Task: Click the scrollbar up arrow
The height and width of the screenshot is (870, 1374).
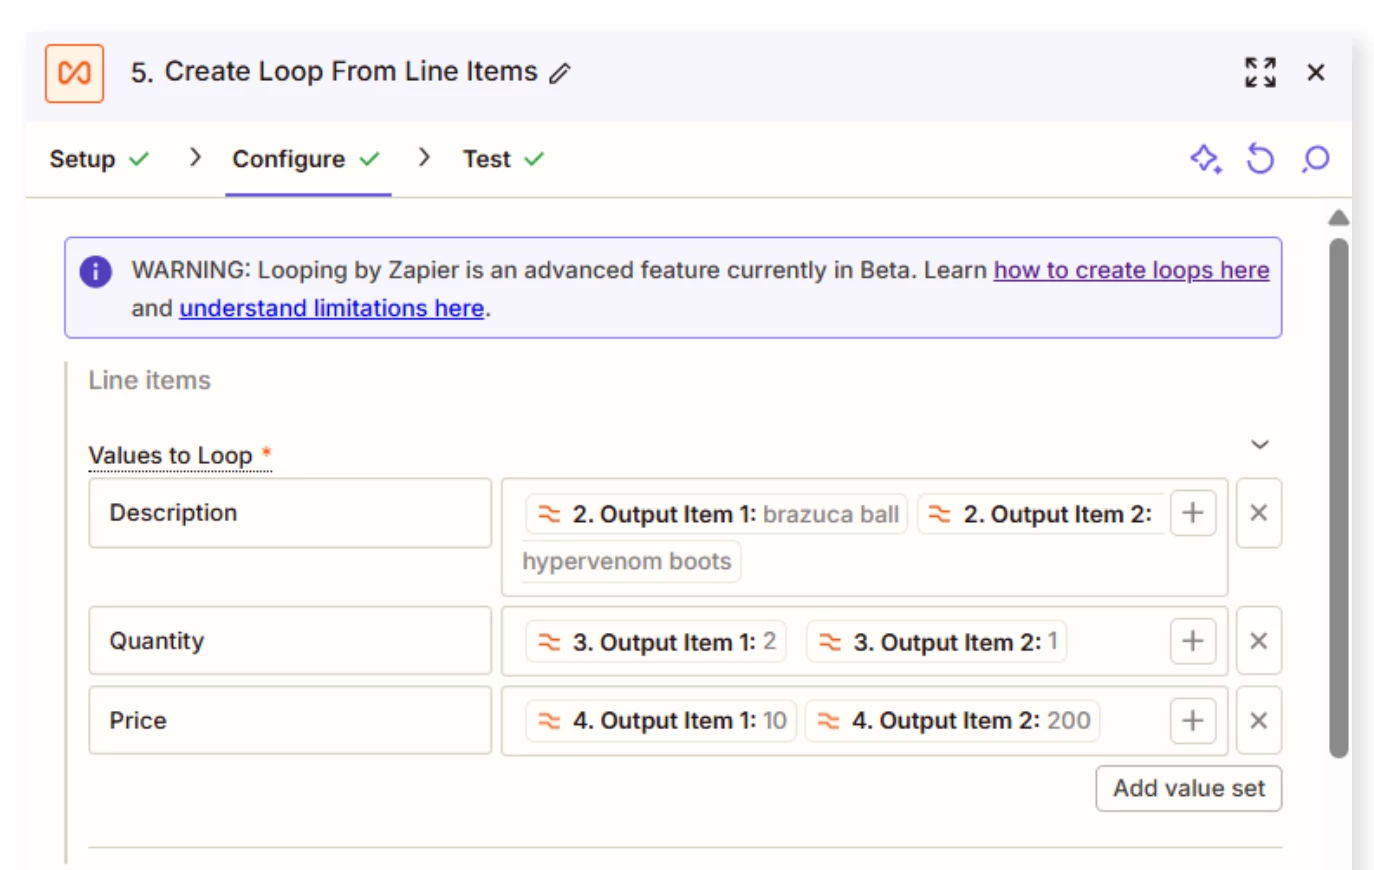Action: [x=1339, y=218]
